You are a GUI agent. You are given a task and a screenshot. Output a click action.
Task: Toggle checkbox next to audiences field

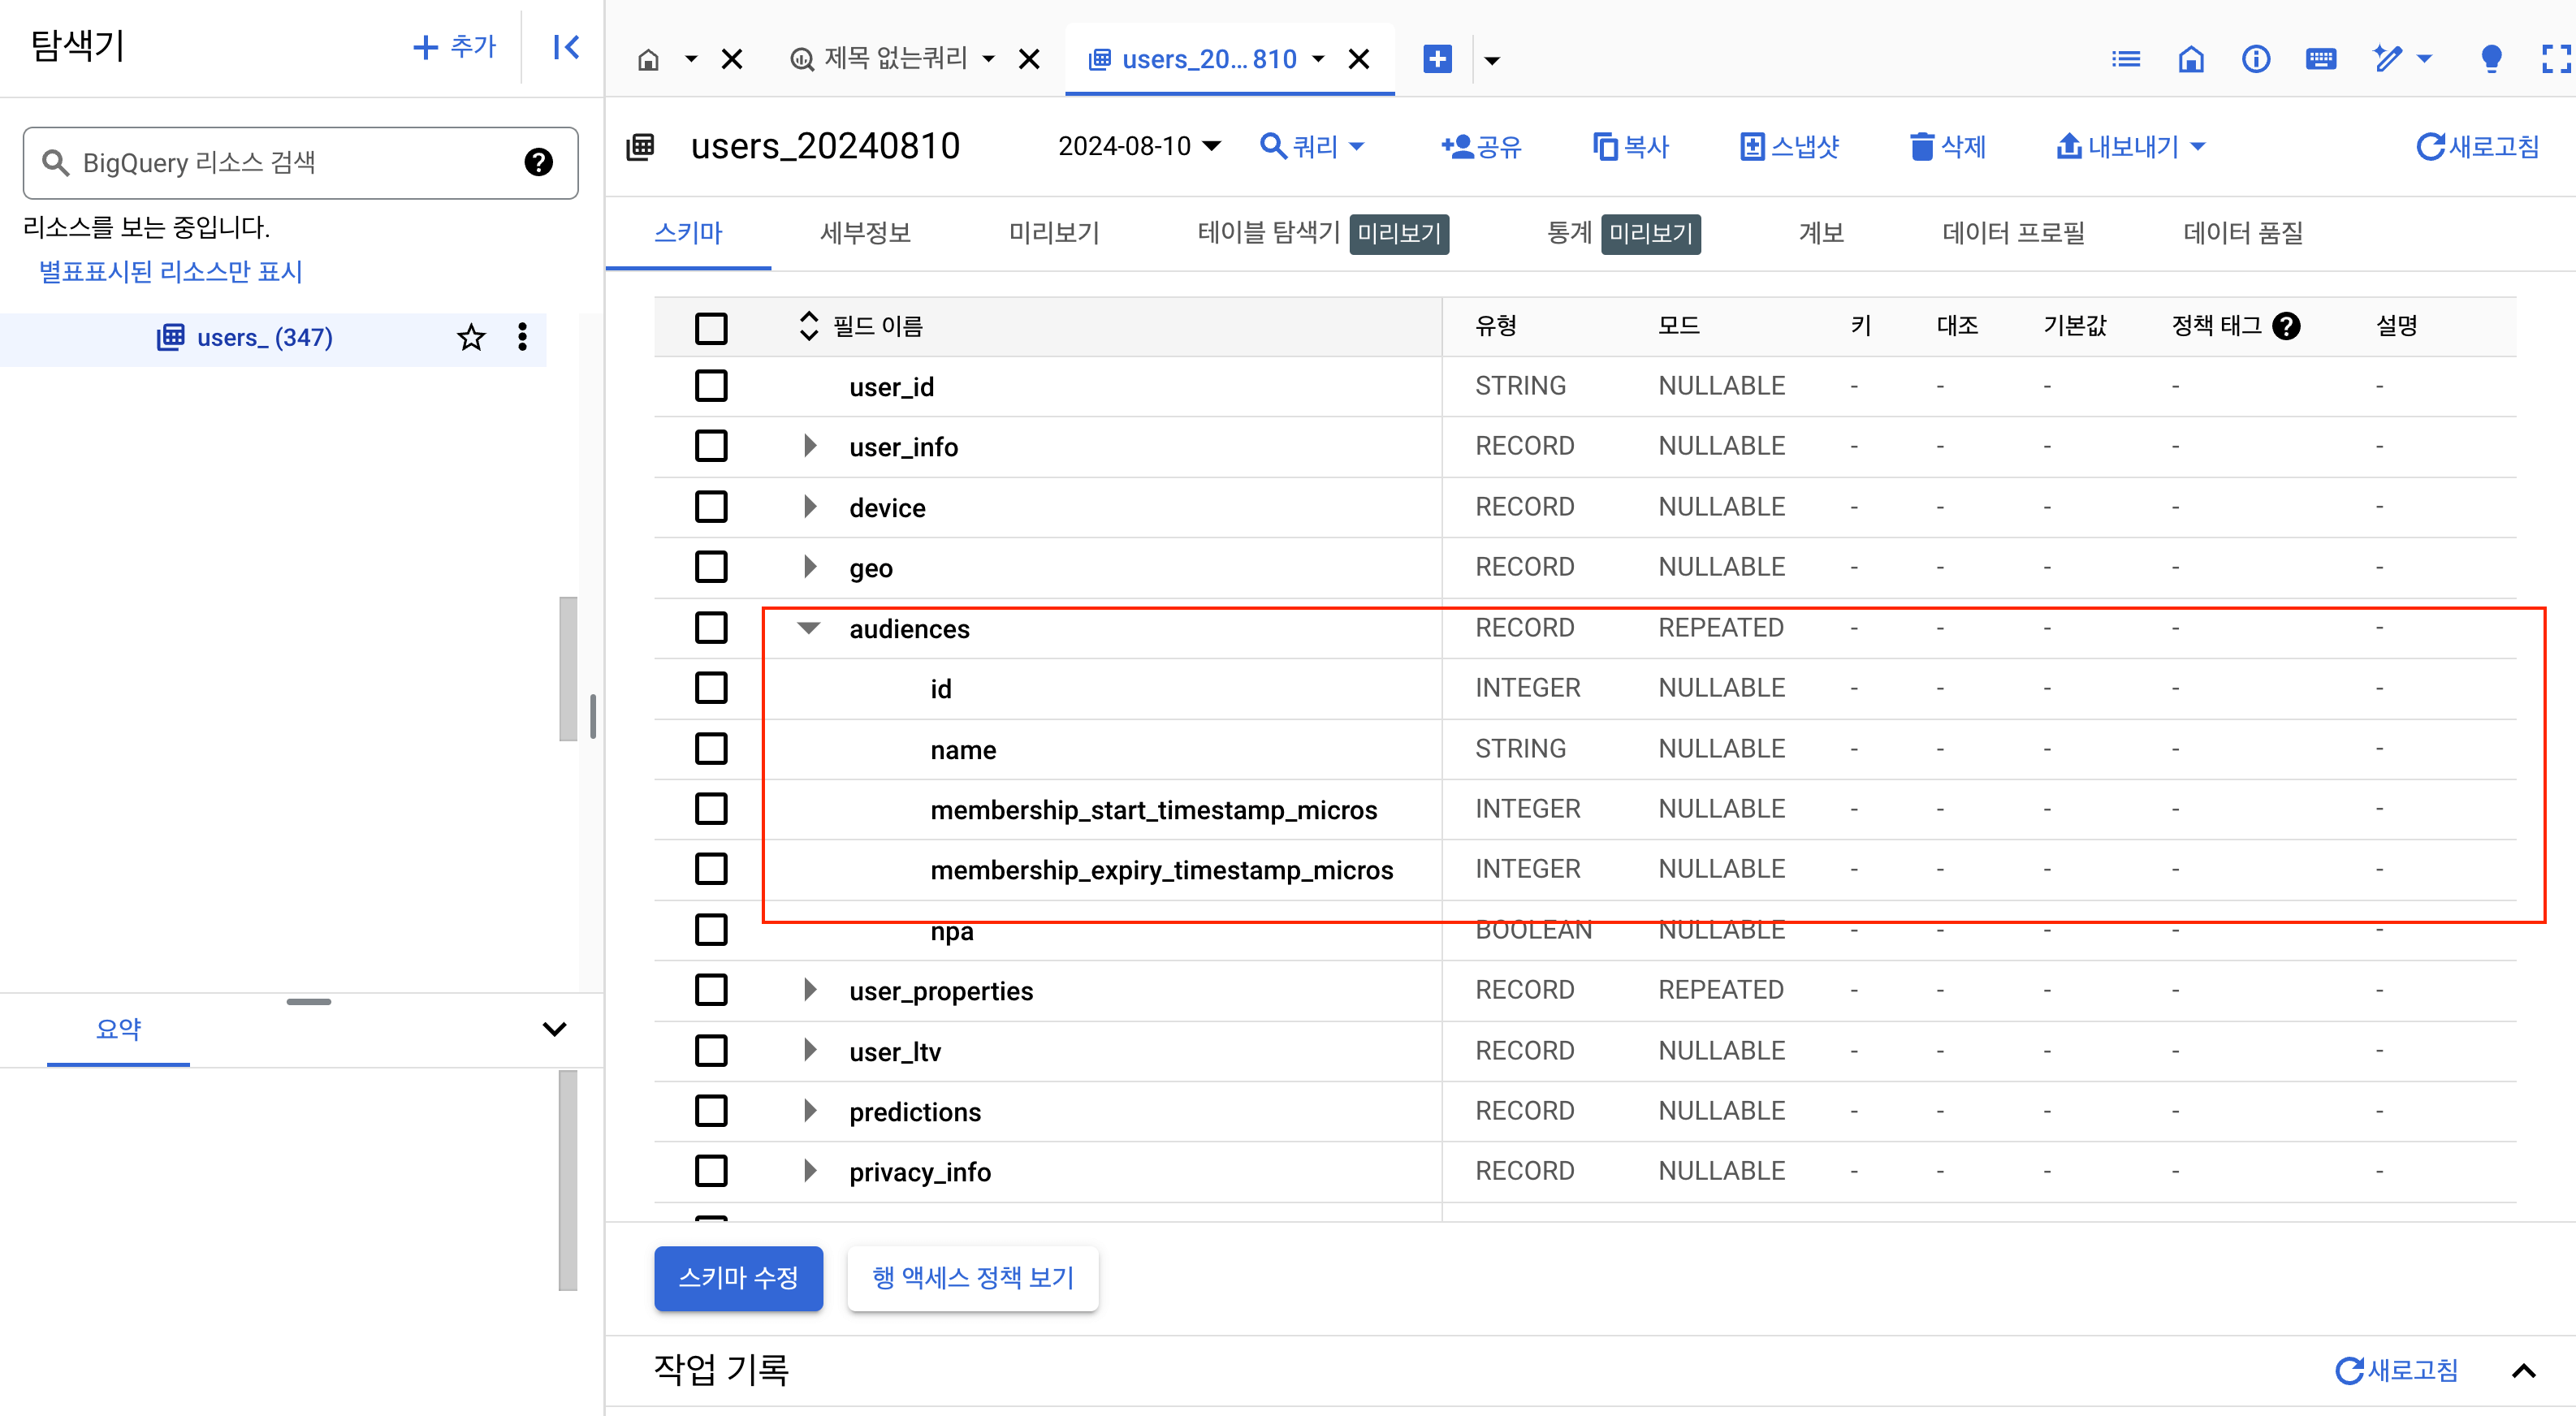tap(713, 628)
